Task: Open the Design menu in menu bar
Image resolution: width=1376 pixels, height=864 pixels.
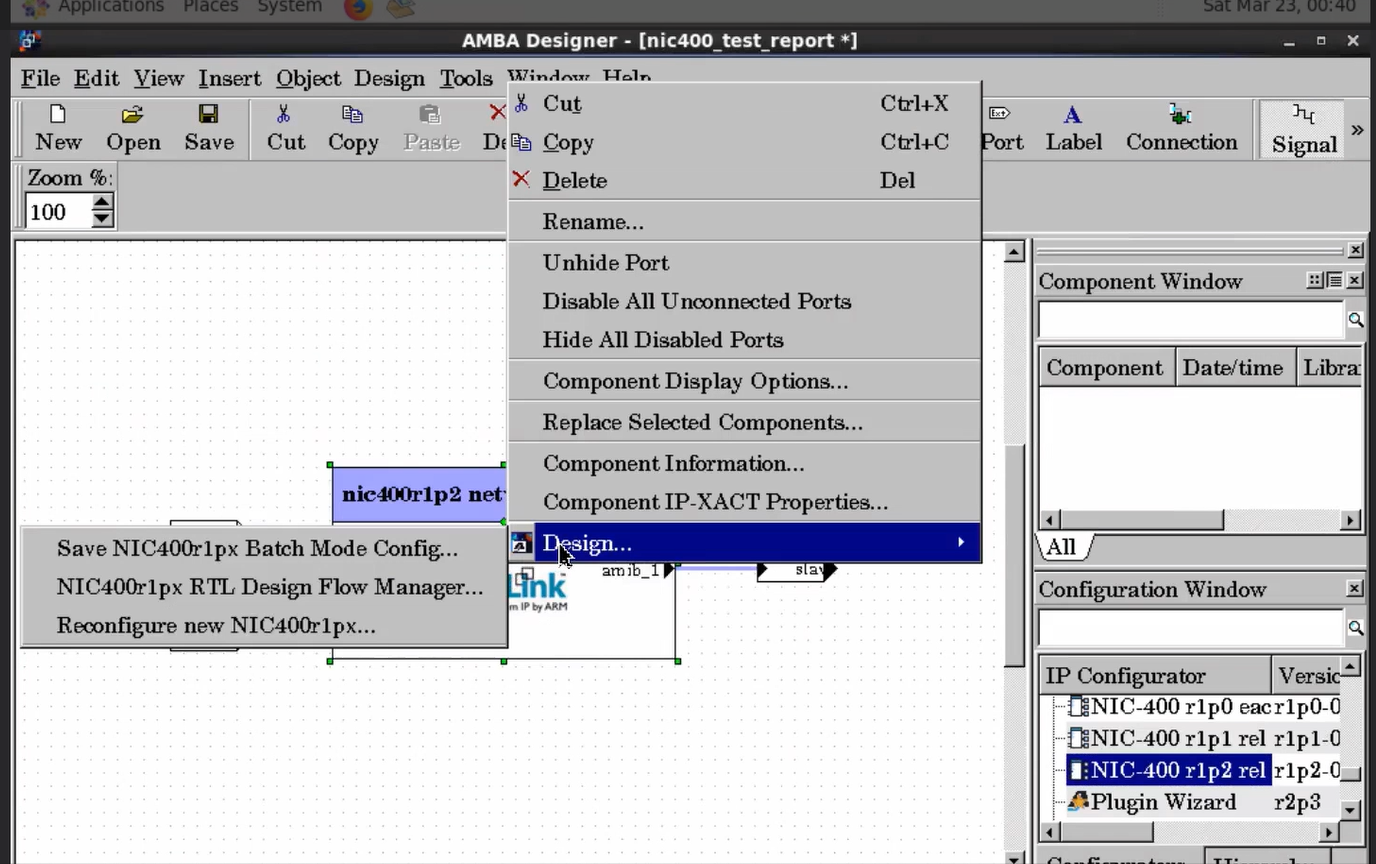Action: coord(389,79)
